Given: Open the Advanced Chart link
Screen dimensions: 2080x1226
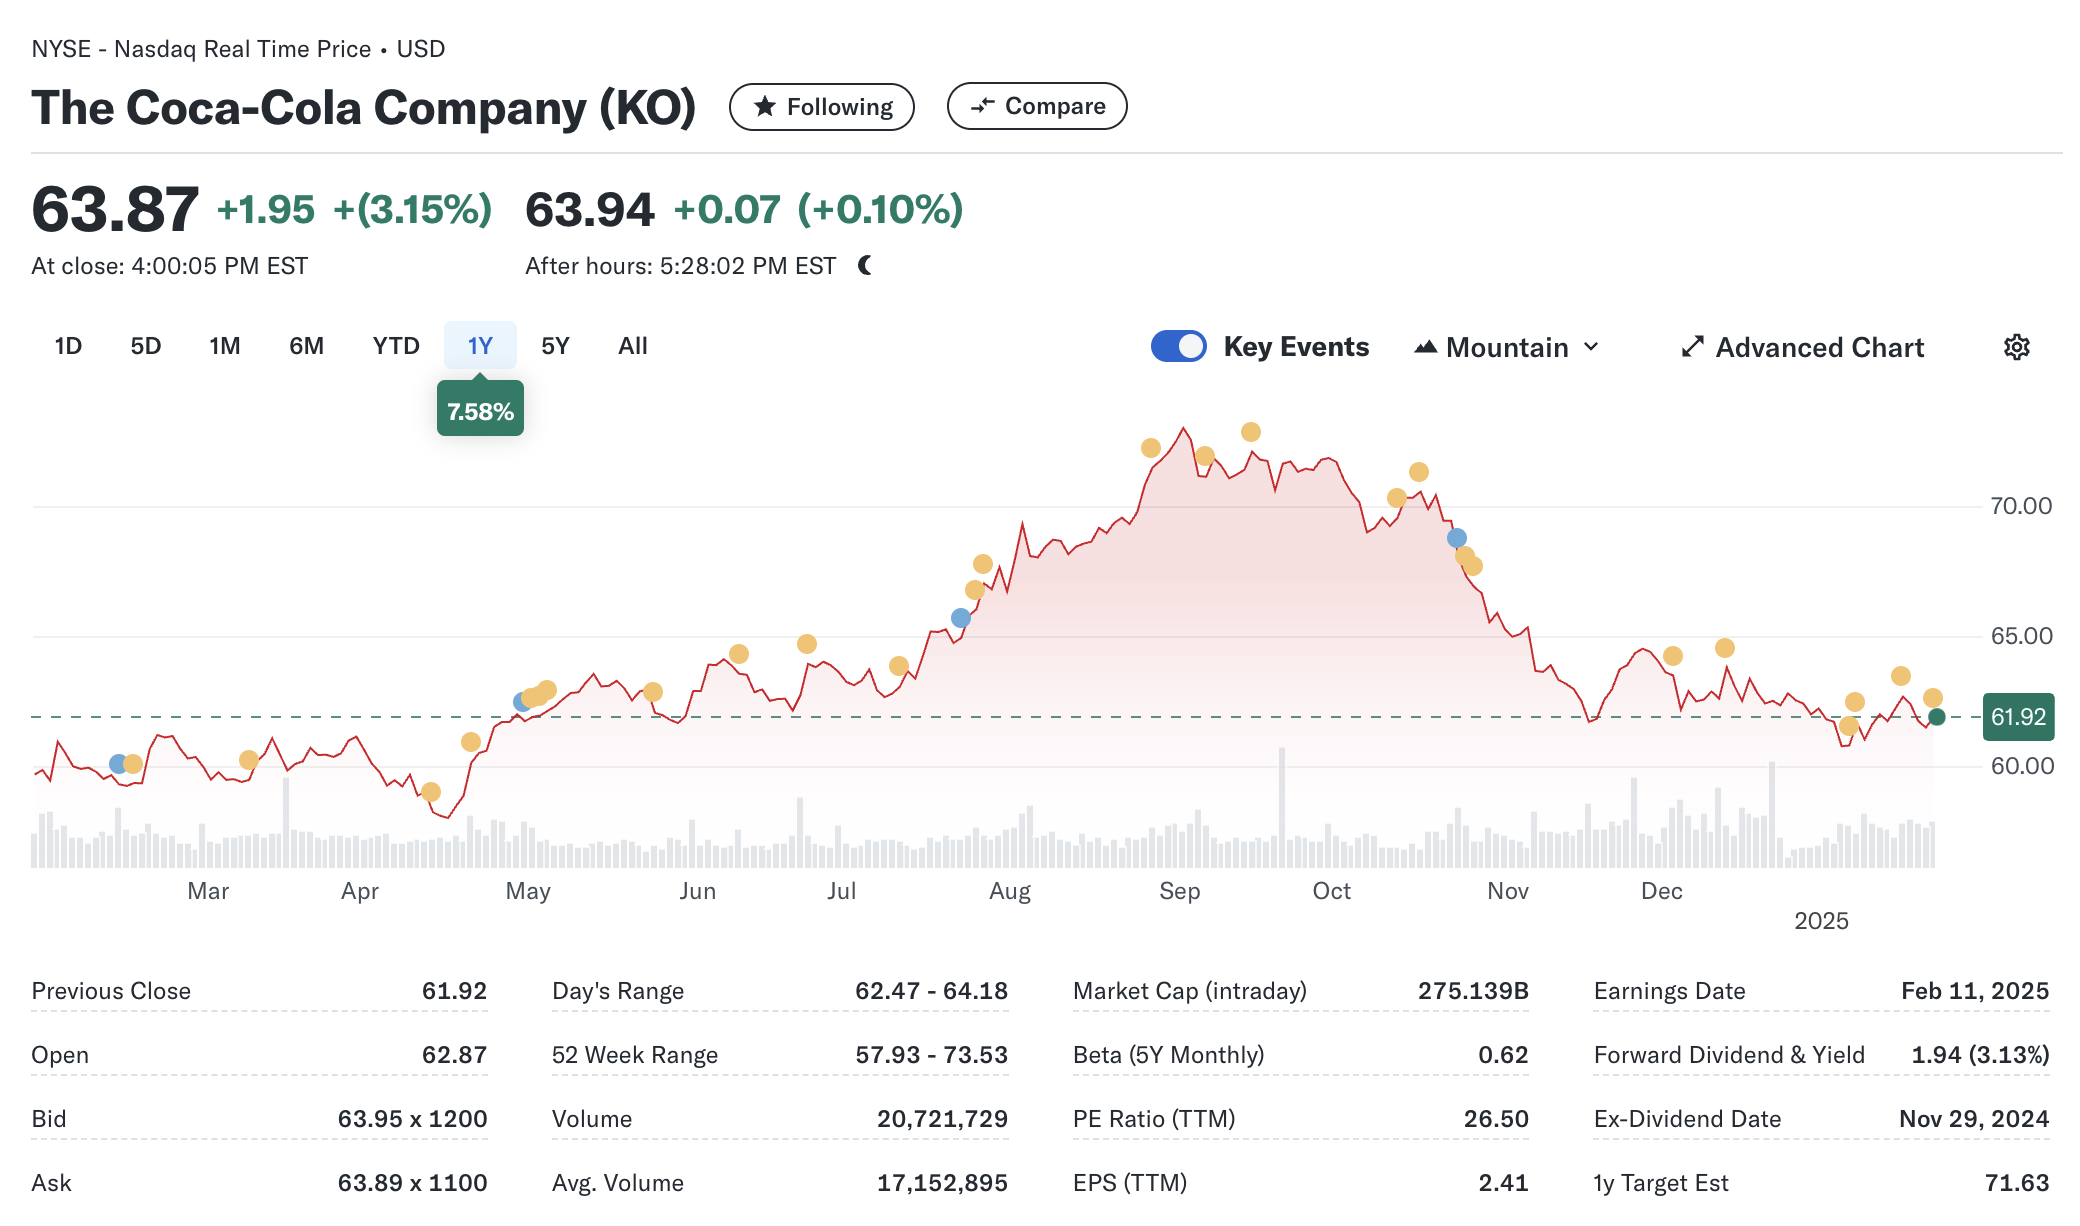Looking at the screenshot, I should [1819, 347].
